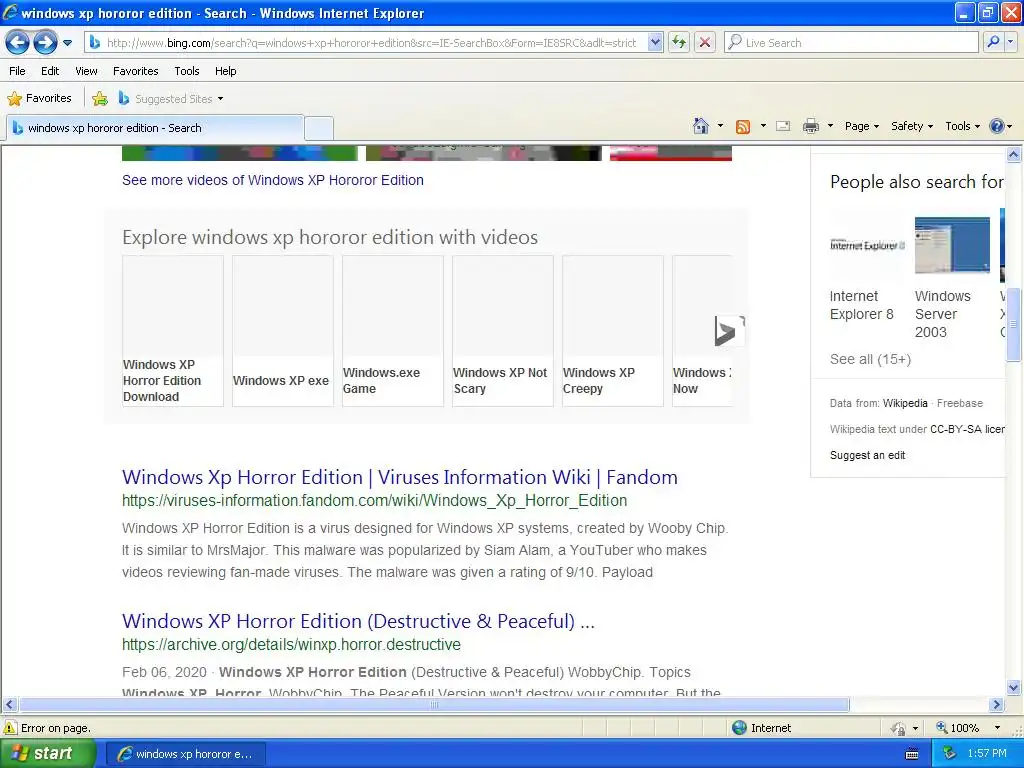
Task: Open the Wikipedia data source link
Action: pyautogui.click(x=904, y=404)
